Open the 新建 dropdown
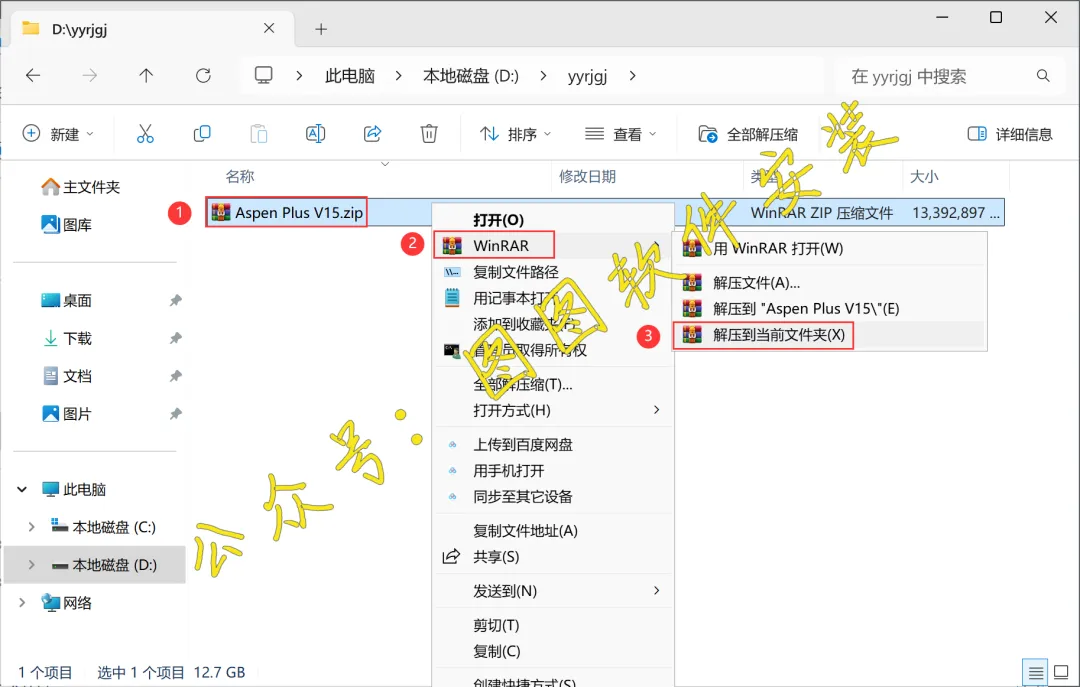Screen dimensions: 1080x687 pos(58,134)
